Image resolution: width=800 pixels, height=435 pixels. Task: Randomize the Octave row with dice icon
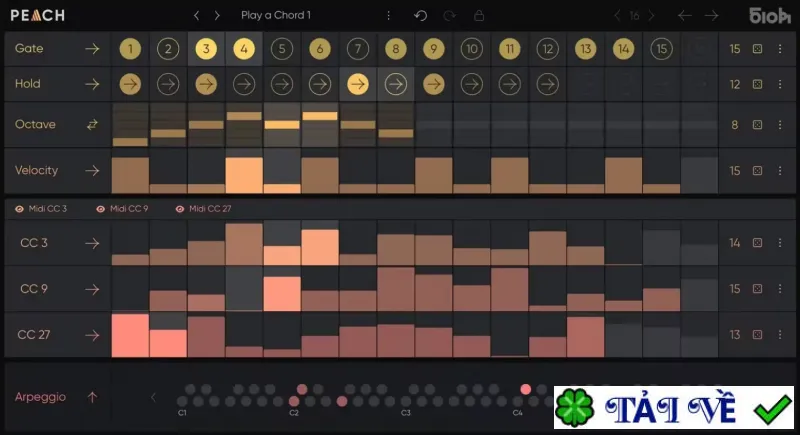click(x=758, y=124)
